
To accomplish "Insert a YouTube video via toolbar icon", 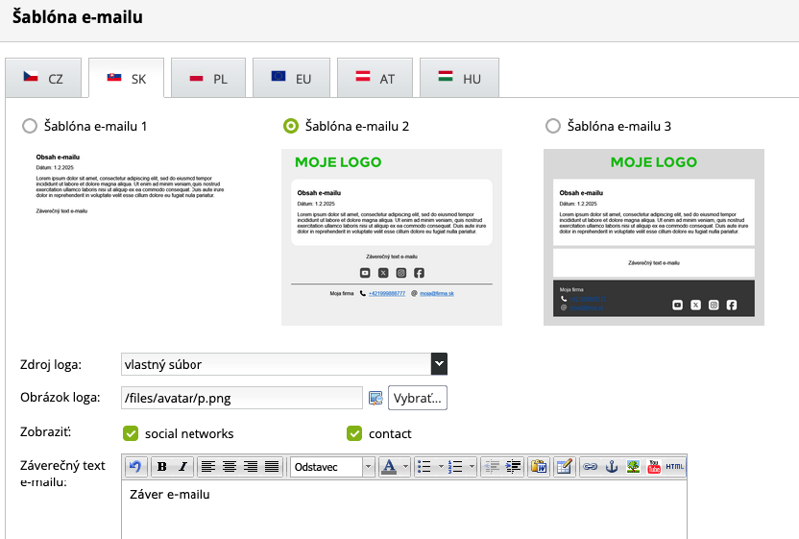I will point(654,467).
